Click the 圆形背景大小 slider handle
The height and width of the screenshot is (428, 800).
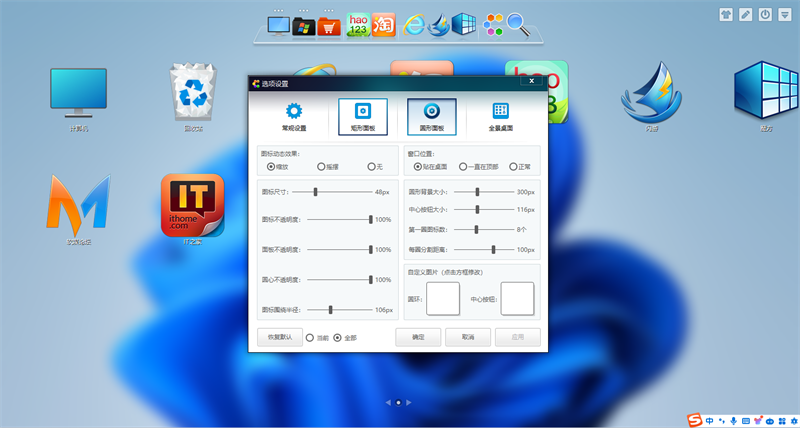click(478, 192)
